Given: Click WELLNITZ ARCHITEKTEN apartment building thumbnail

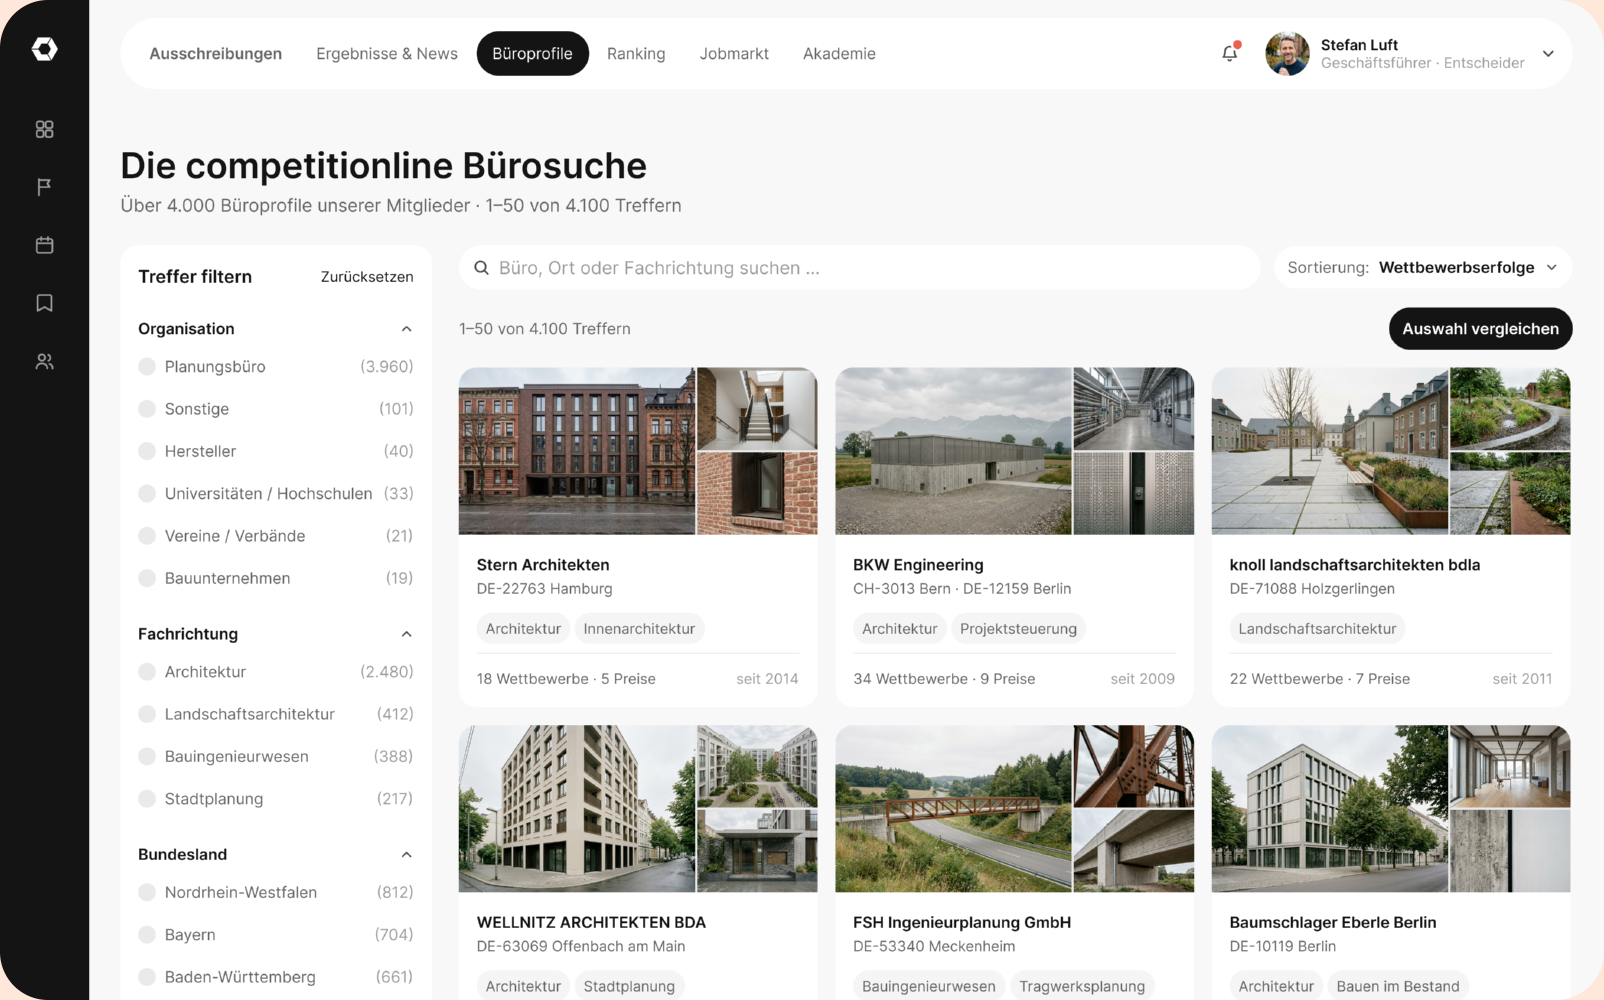Looking at the screenshot, I should (x=577, y=808).
